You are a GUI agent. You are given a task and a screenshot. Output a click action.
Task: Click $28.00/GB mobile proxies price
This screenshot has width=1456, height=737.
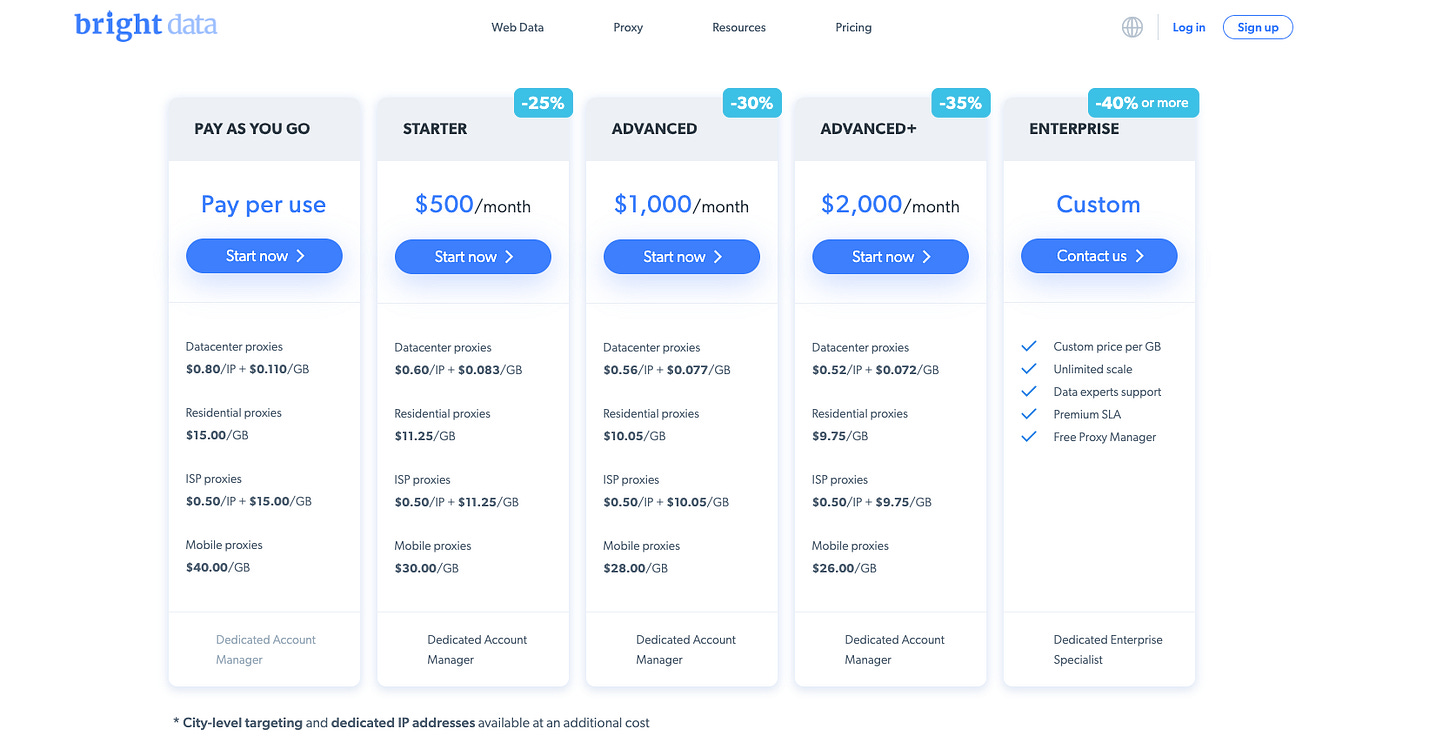coord(635,568)
